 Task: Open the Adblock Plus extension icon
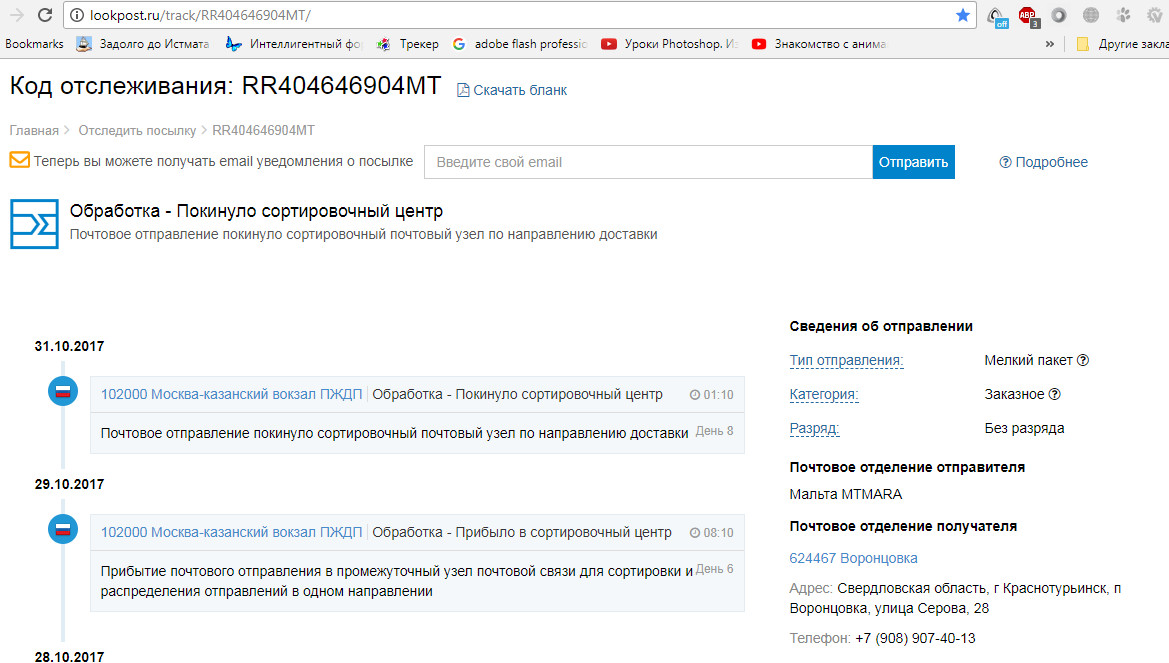pos(1027,15)
